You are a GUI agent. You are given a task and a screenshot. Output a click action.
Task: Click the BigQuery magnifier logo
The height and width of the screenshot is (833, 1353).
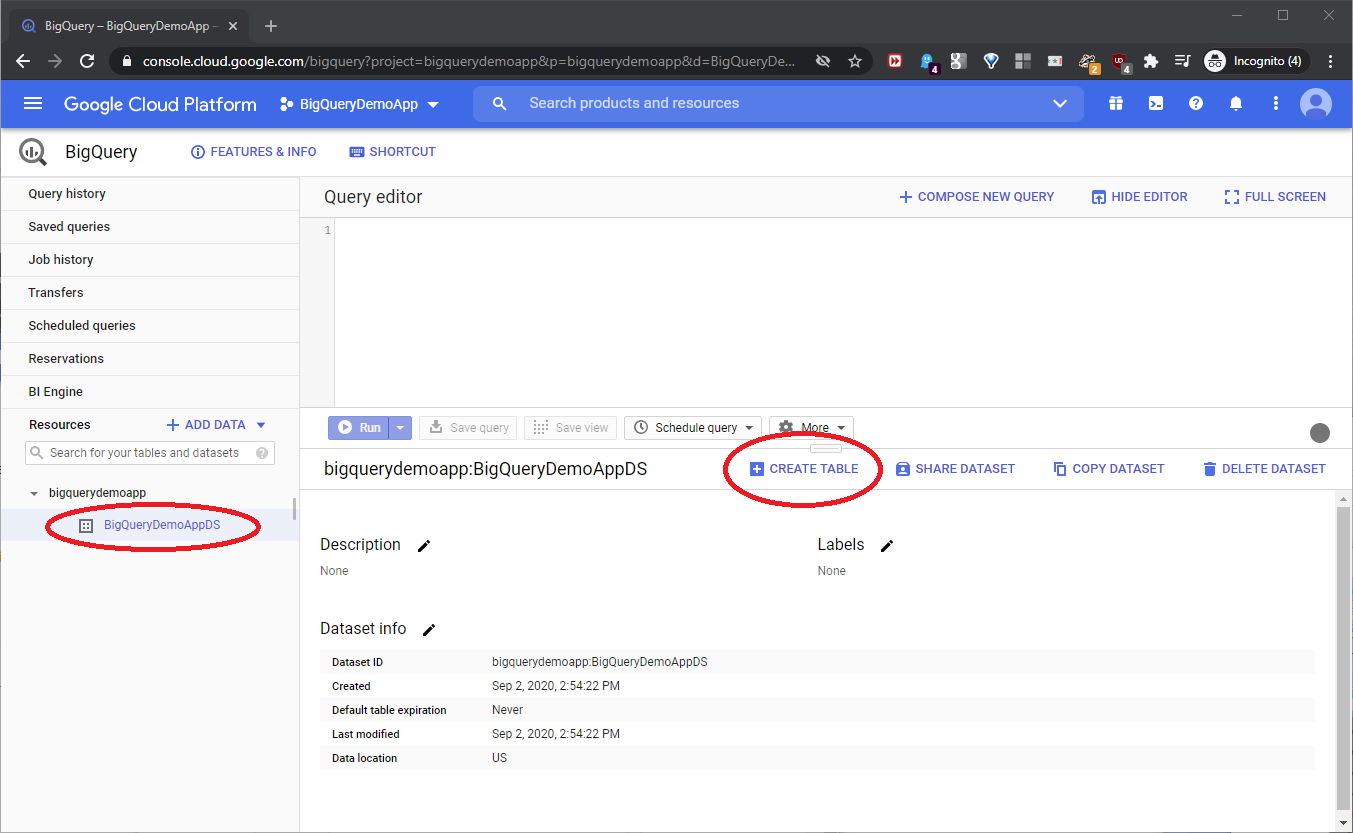tap(33, 152)
